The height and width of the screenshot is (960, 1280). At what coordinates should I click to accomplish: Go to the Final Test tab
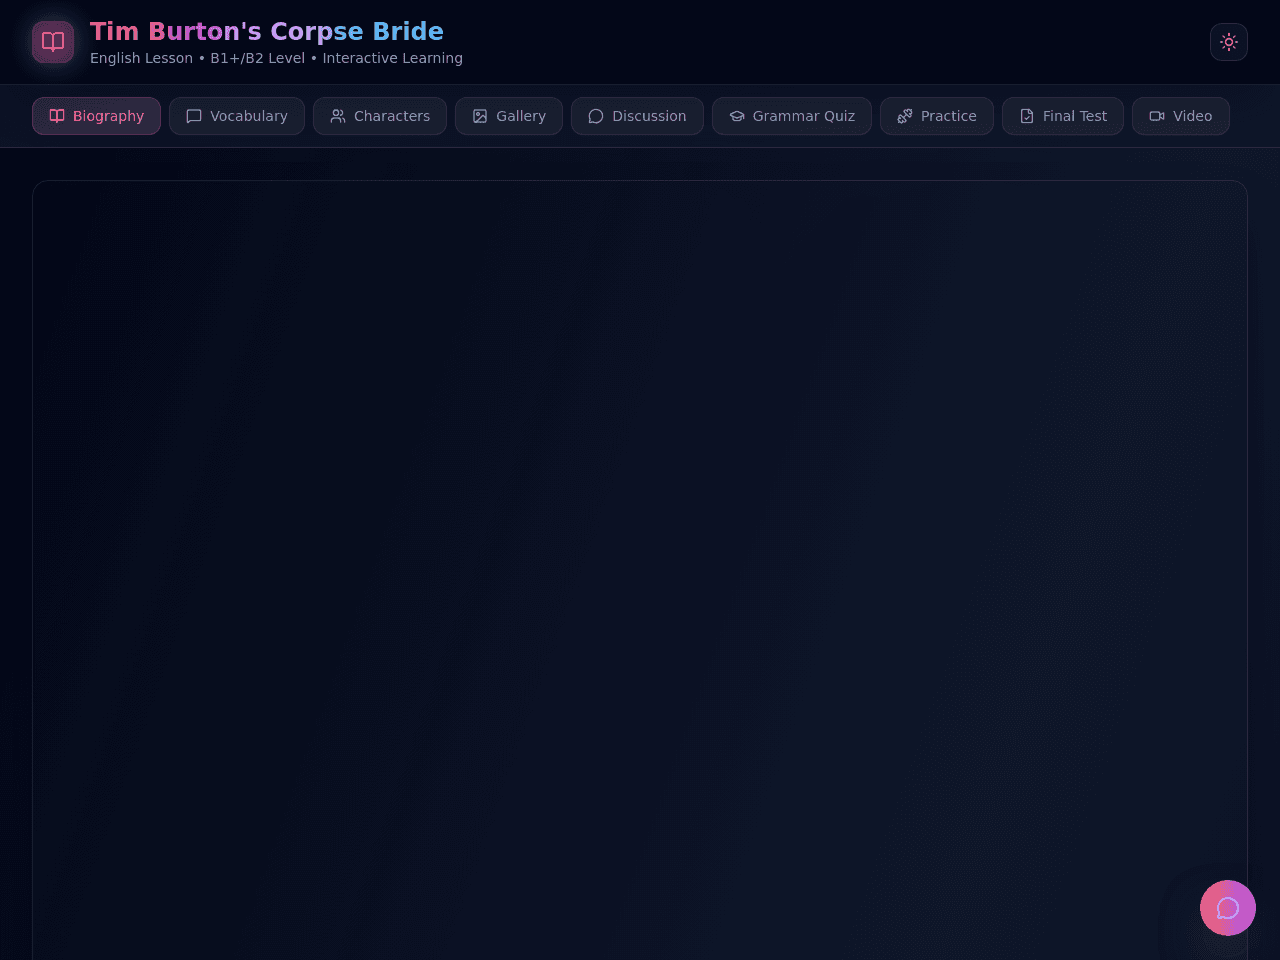[x=1063, y=116]
